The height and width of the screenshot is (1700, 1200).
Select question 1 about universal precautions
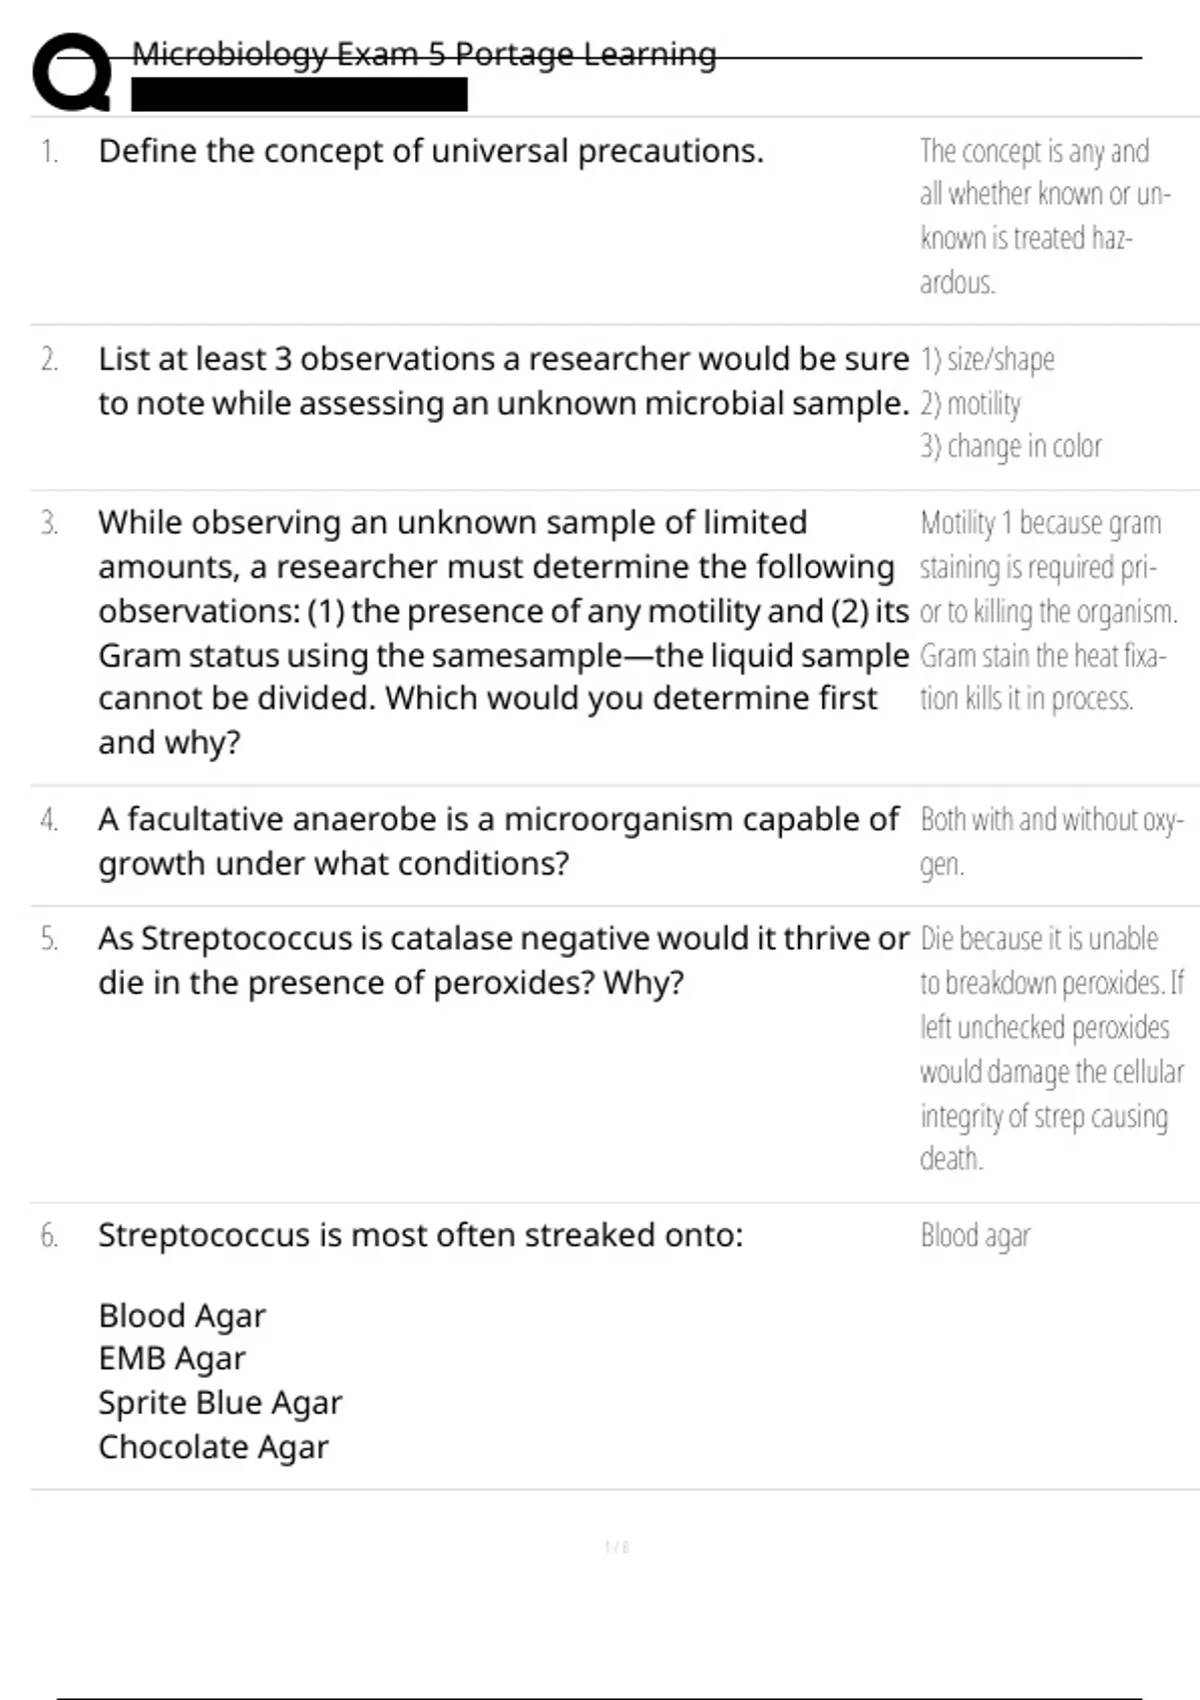(x=430, y=151)
